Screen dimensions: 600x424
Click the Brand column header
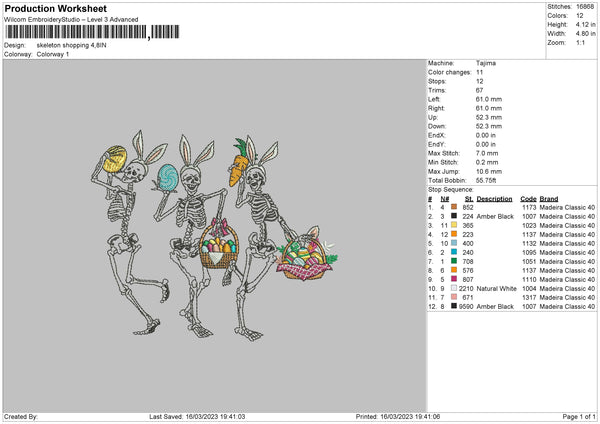549,198
